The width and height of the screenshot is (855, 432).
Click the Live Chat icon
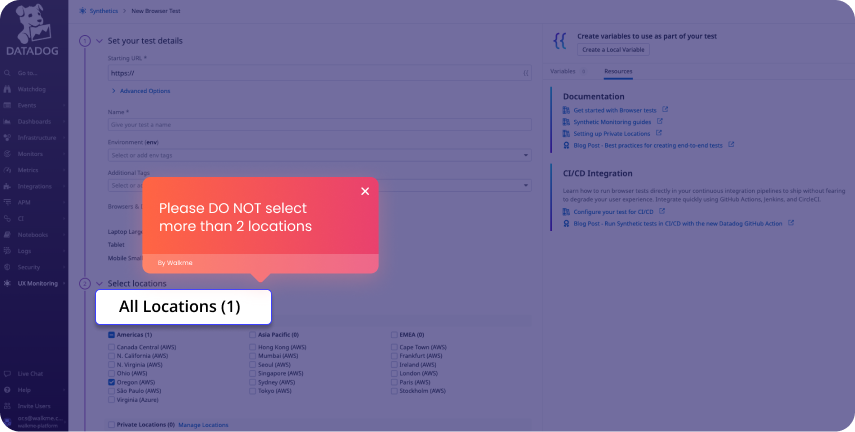click(x=8, y=373)
